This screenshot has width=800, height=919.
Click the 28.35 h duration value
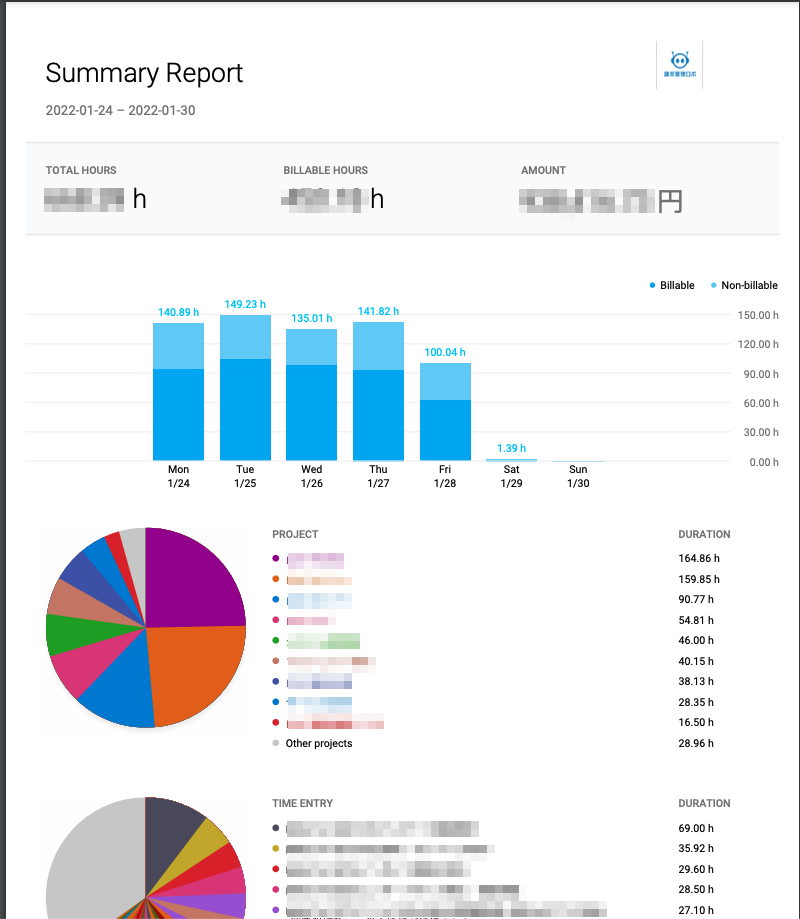(x=696, y=702)
